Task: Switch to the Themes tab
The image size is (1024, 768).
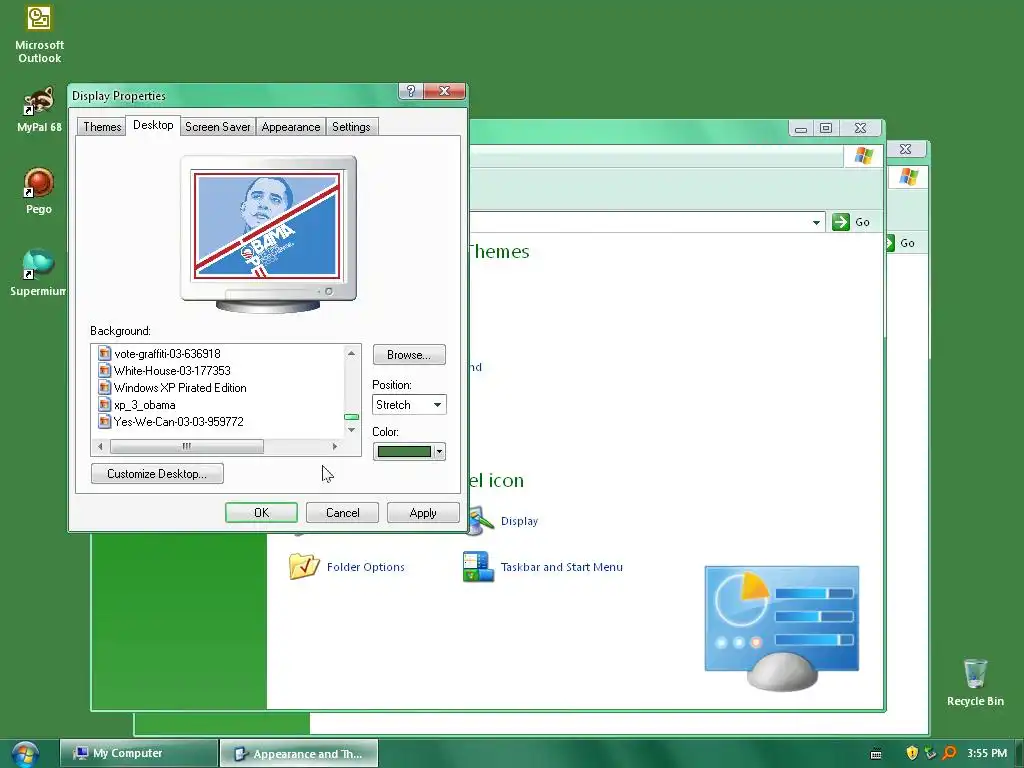Action: [x=102, y=127]
